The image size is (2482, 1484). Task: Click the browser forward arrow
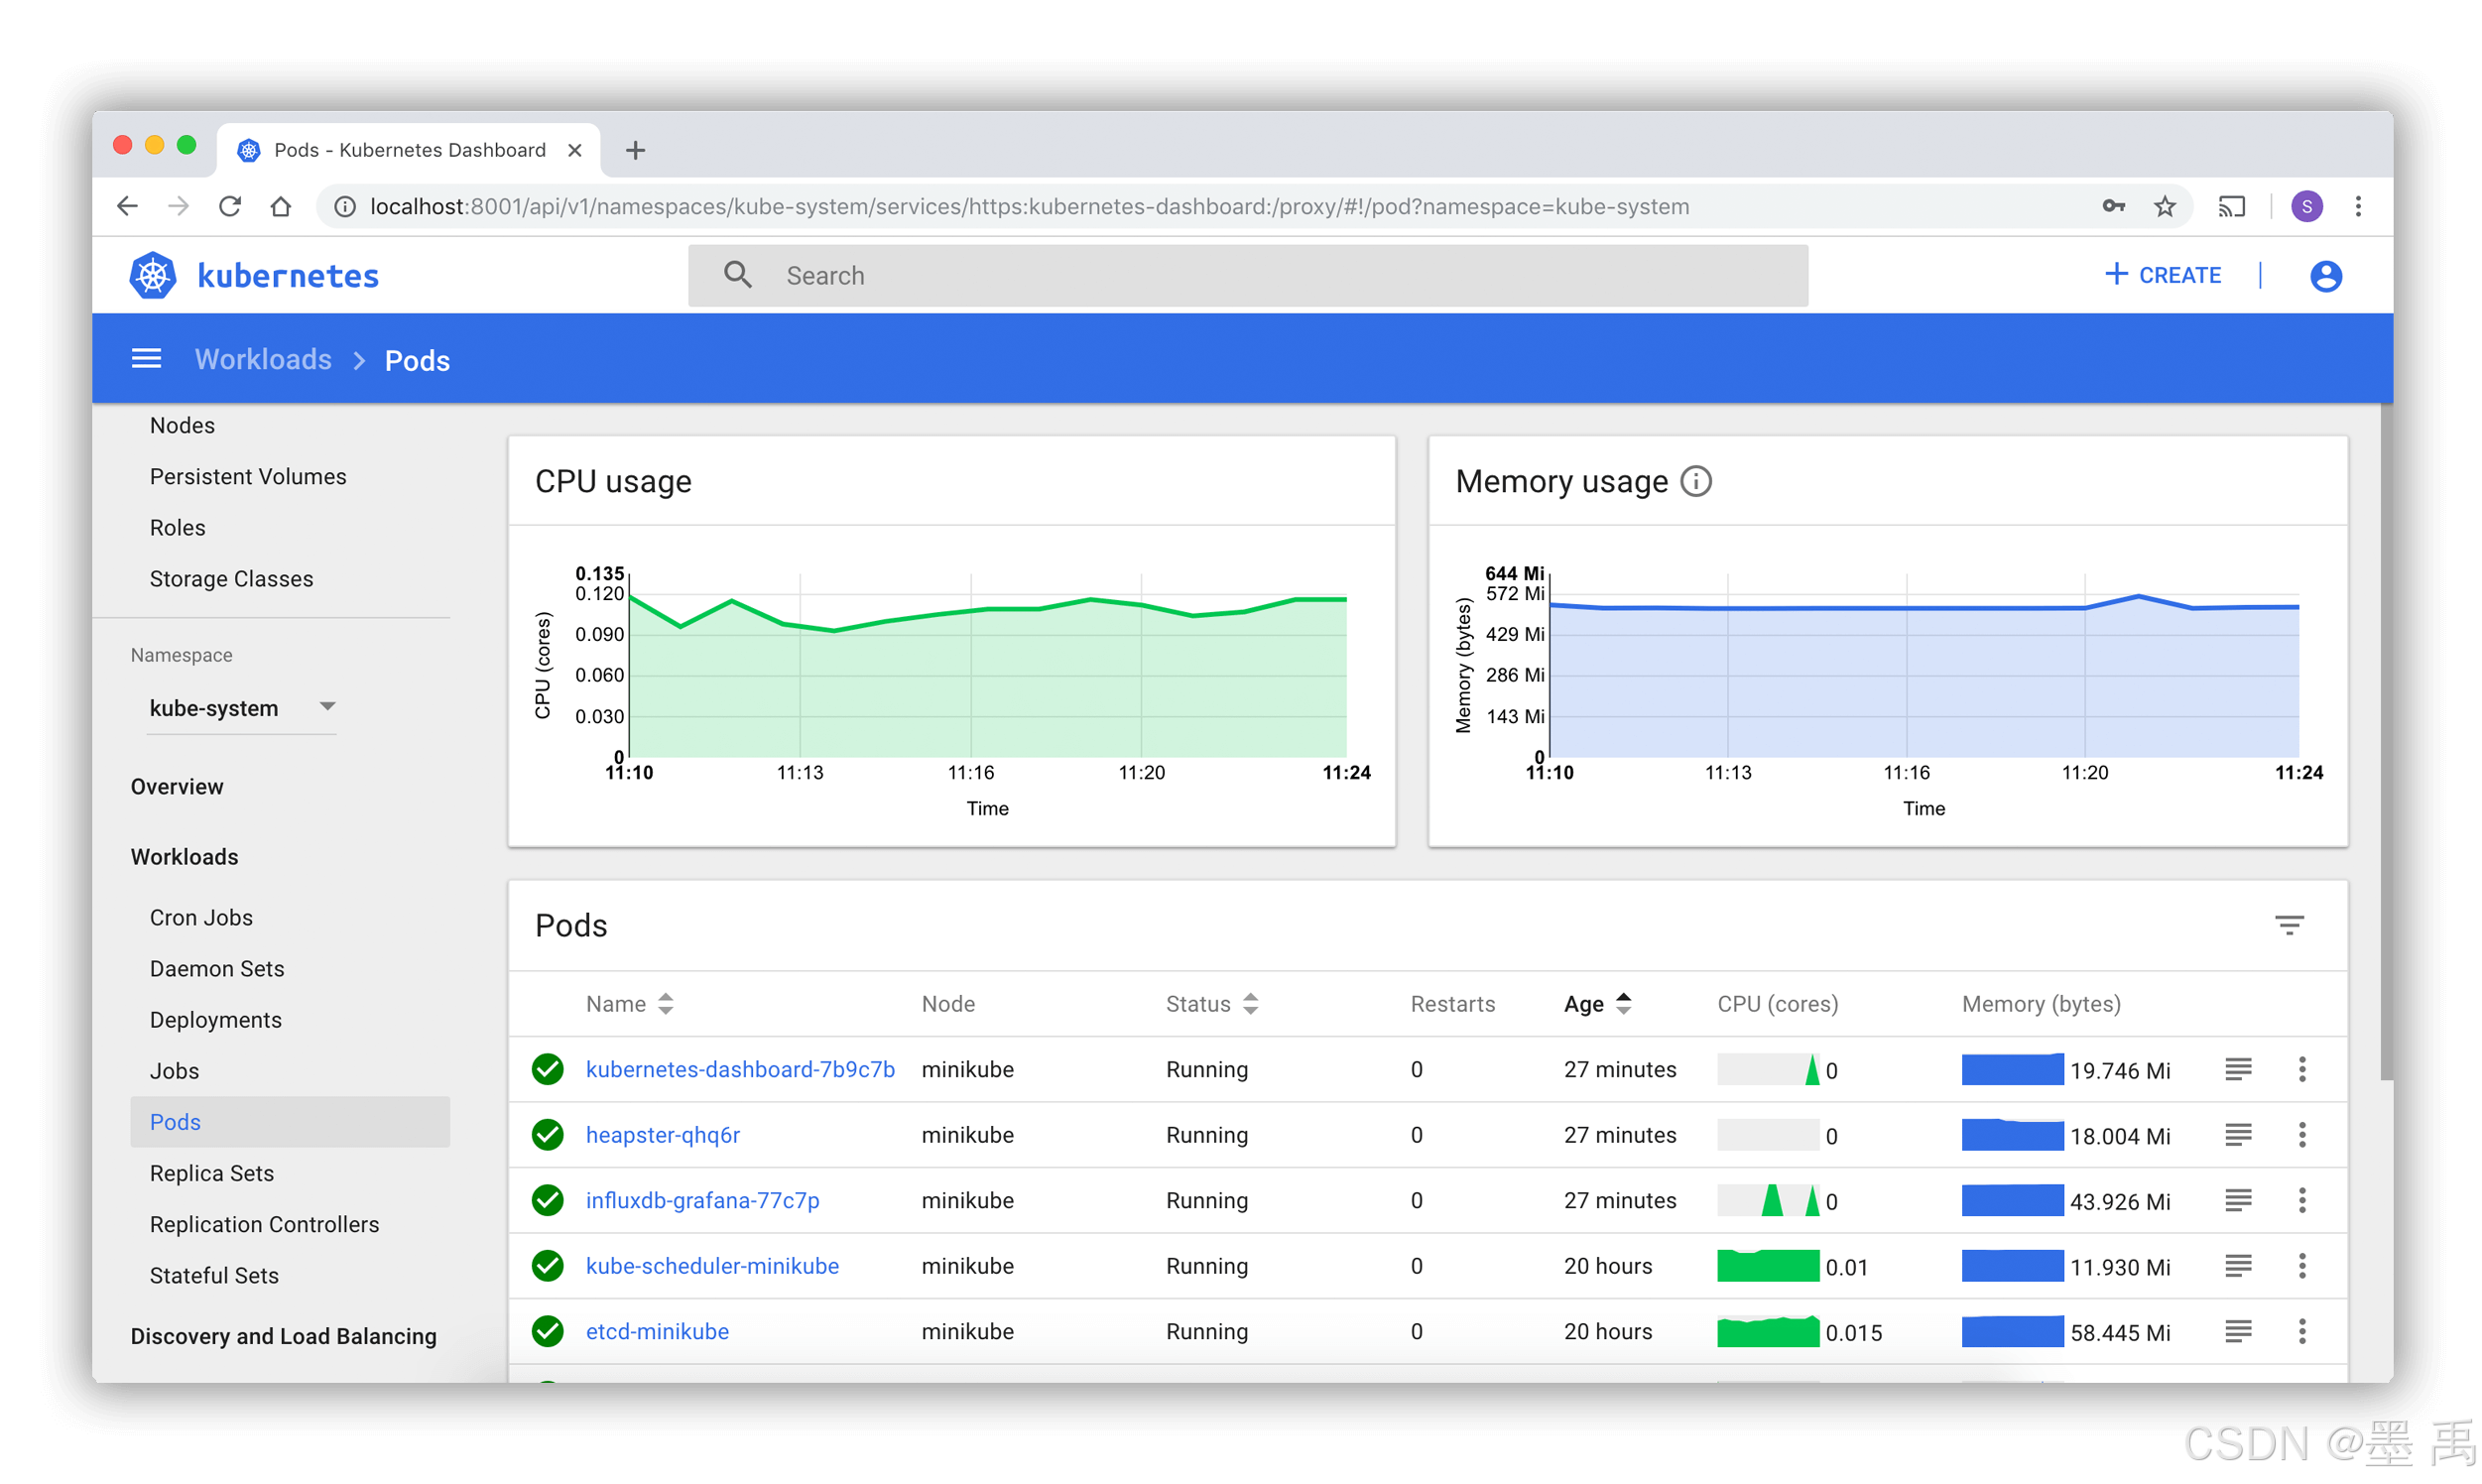[x=178, y=207]
